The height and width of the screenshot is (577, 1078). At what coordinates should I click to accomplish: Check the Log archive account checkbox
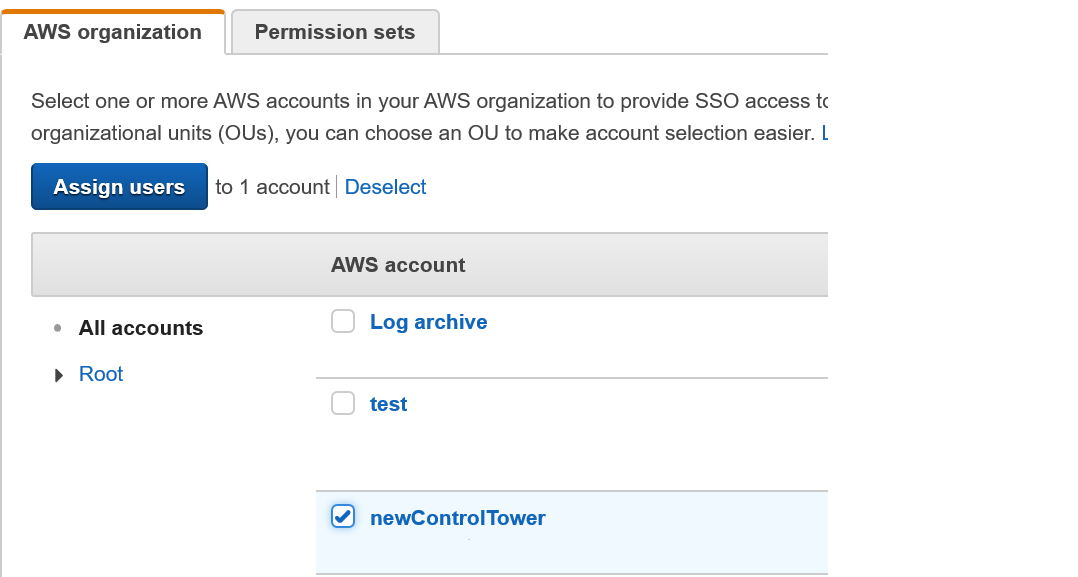coord(343,321)
